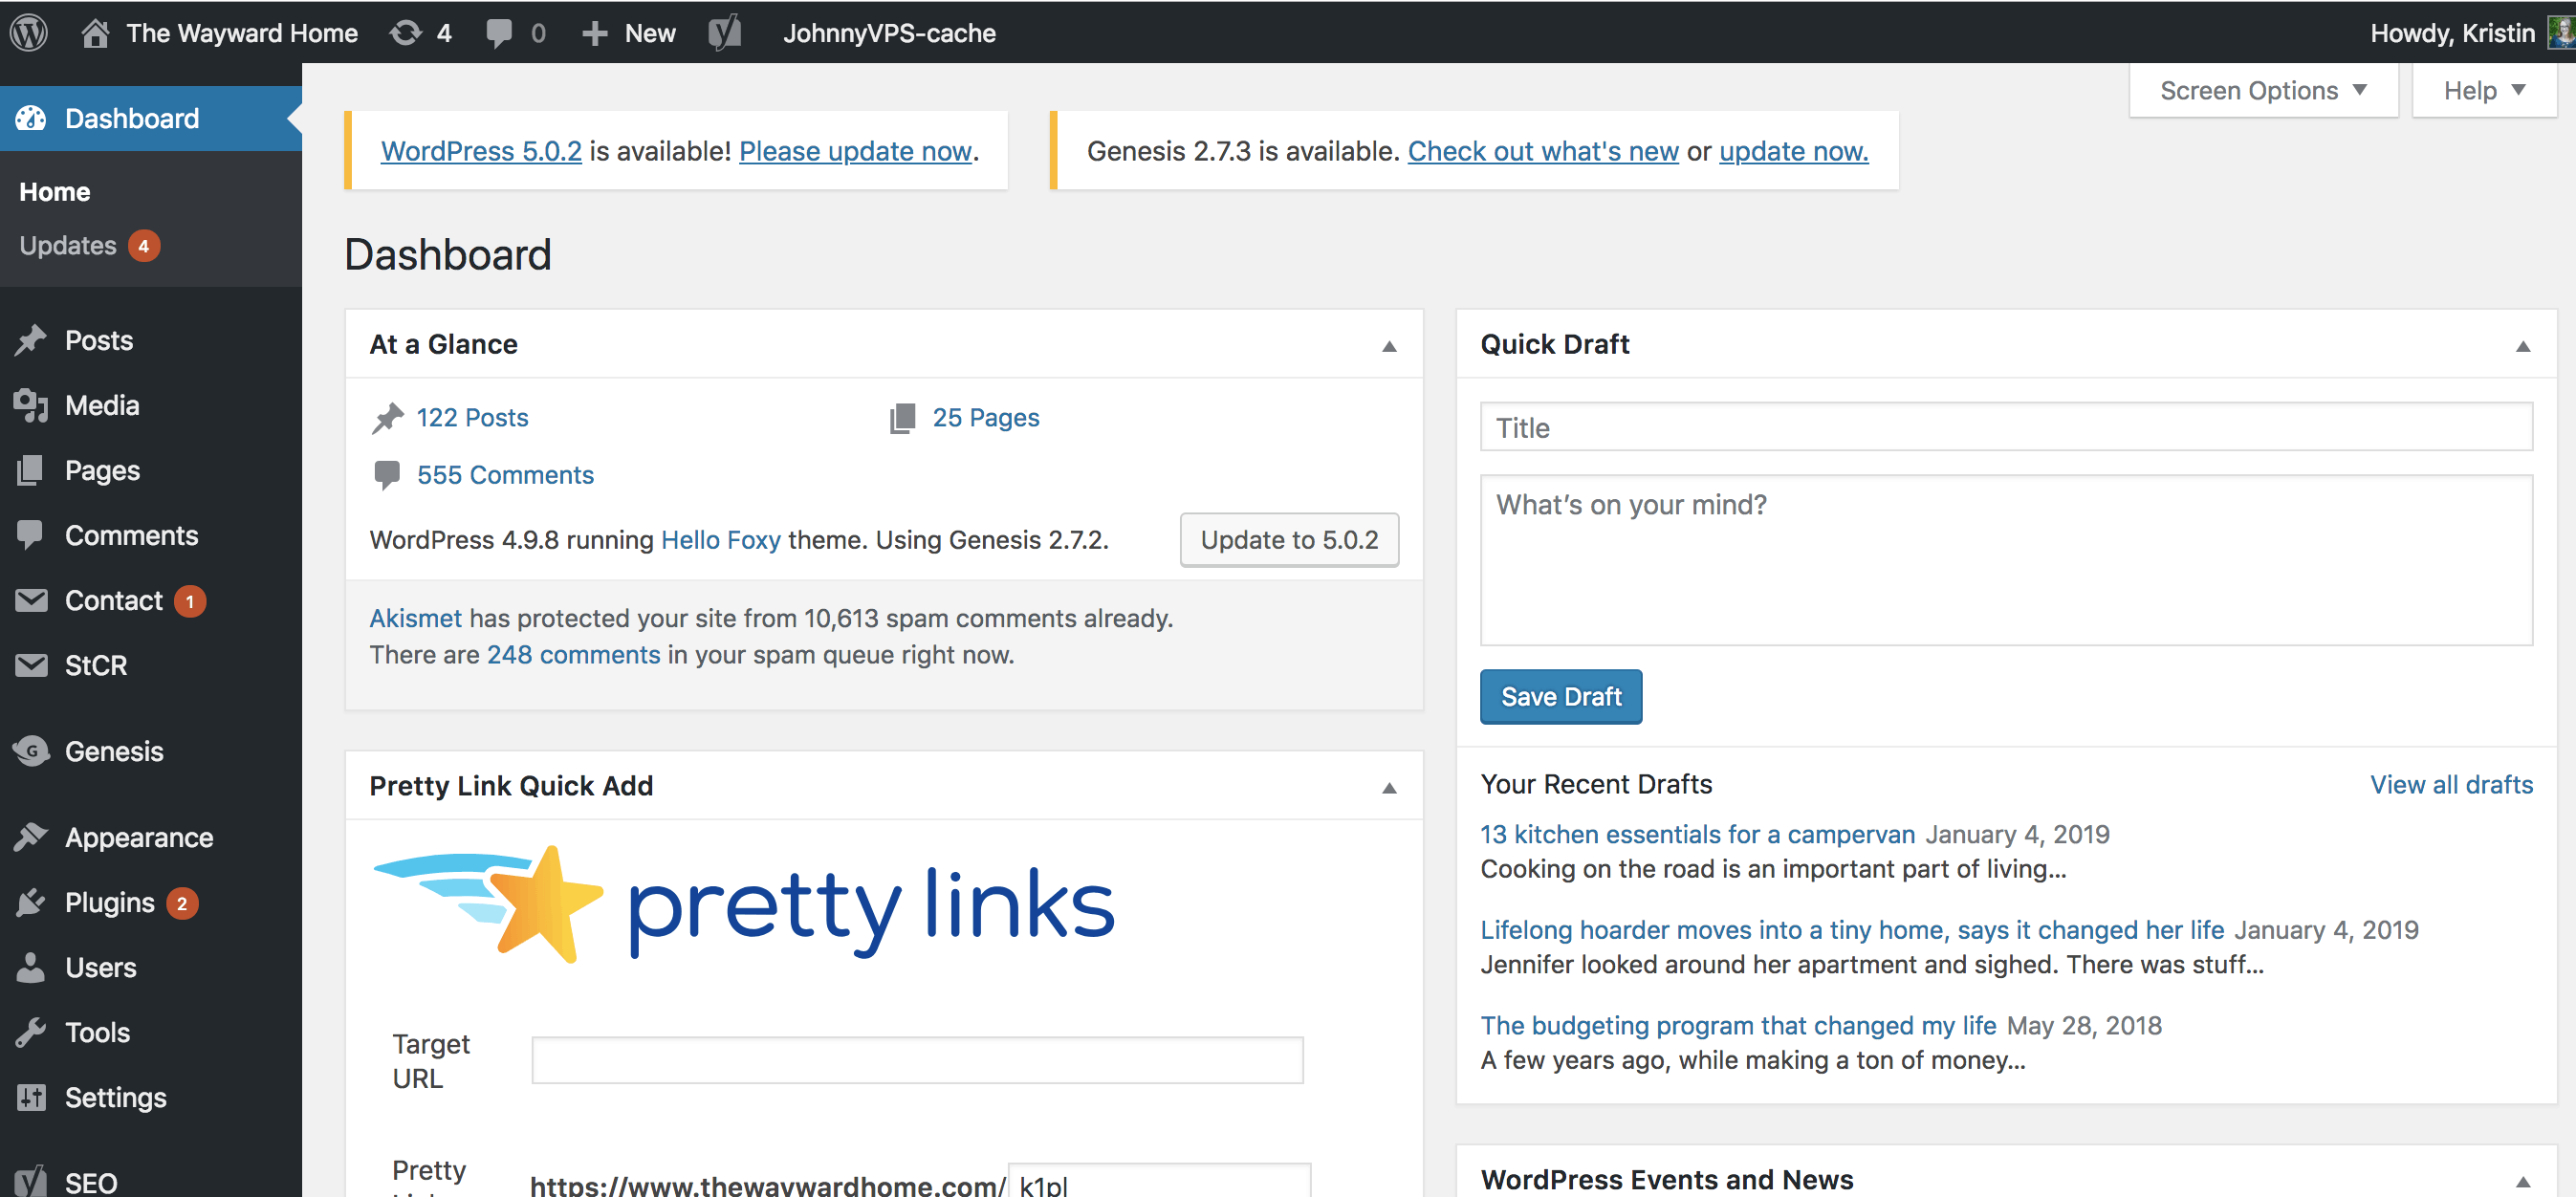The width and height of the screenshot is (2576, 1197).
Task: Collapse the Quick Draft widget
Action: click(x=2522, y=346)
